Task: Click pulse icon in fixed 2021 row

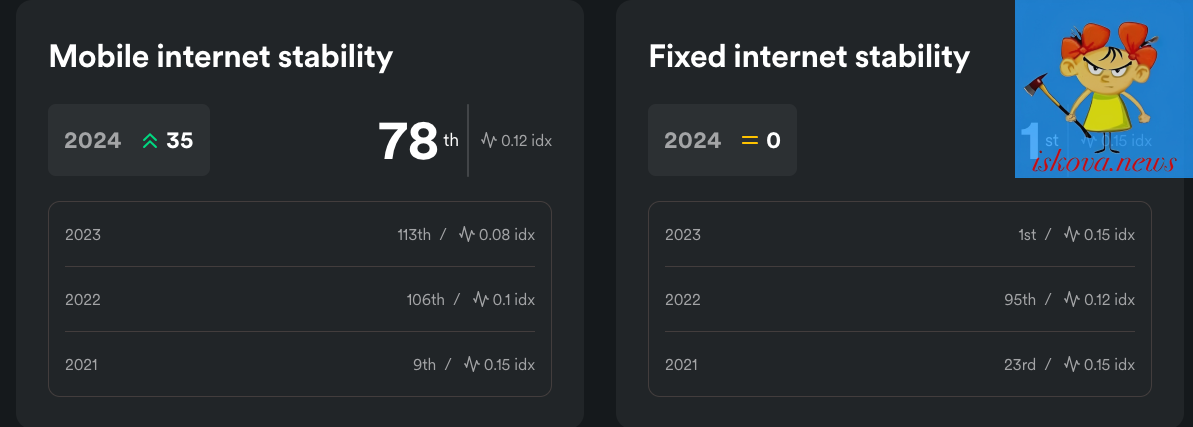Action: point(1071,365)
